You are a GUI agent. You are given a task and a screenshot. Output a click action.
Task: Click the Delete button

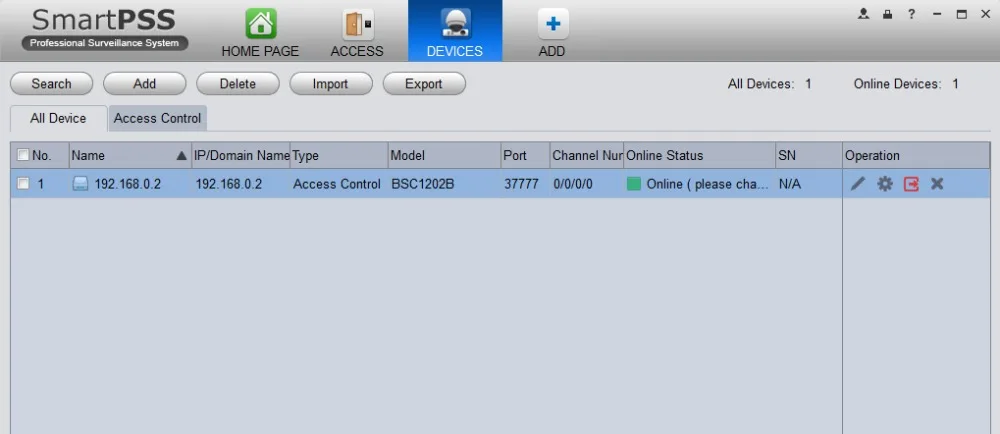tap(238, 83)
